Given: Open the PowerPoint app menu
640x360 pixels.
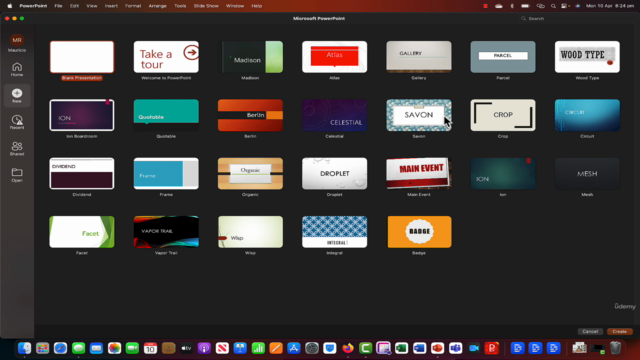Looking at the screenshot, I should point(33,6).
